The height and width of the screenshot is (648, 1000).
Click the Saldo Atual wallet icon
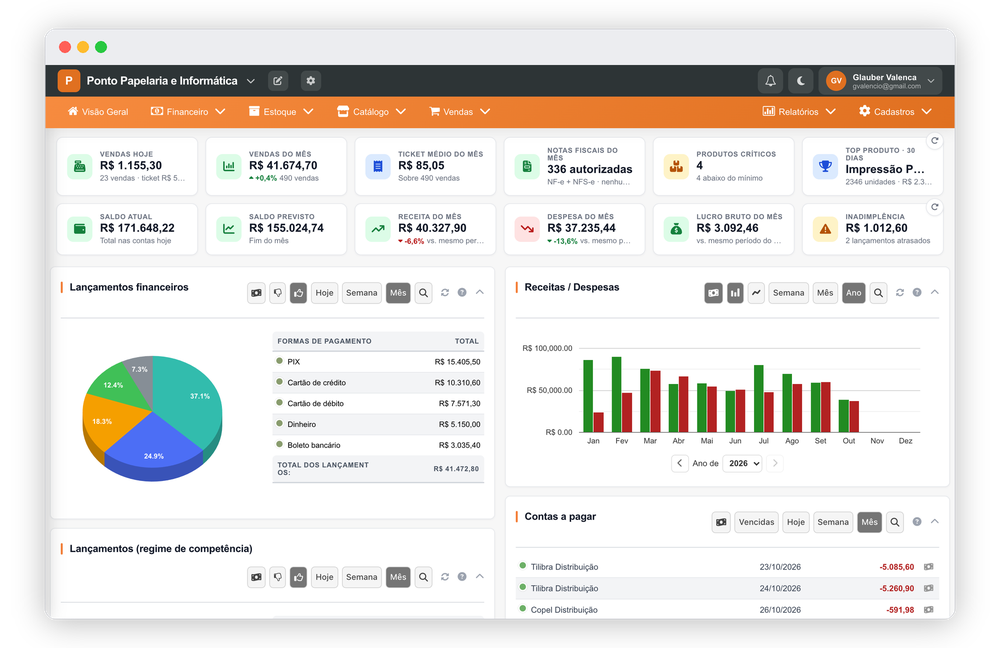tap(80, 229)
